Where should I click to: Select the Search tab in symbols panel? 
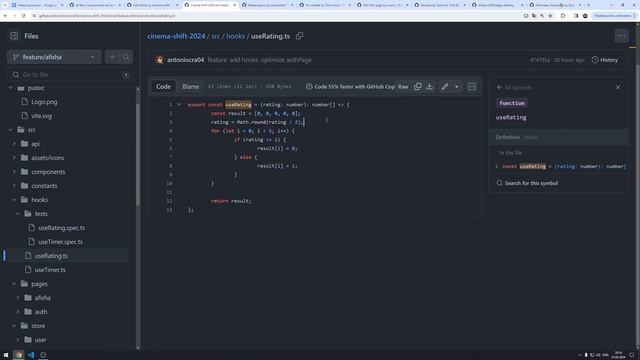pyautogui.click(x=530, y=137)
